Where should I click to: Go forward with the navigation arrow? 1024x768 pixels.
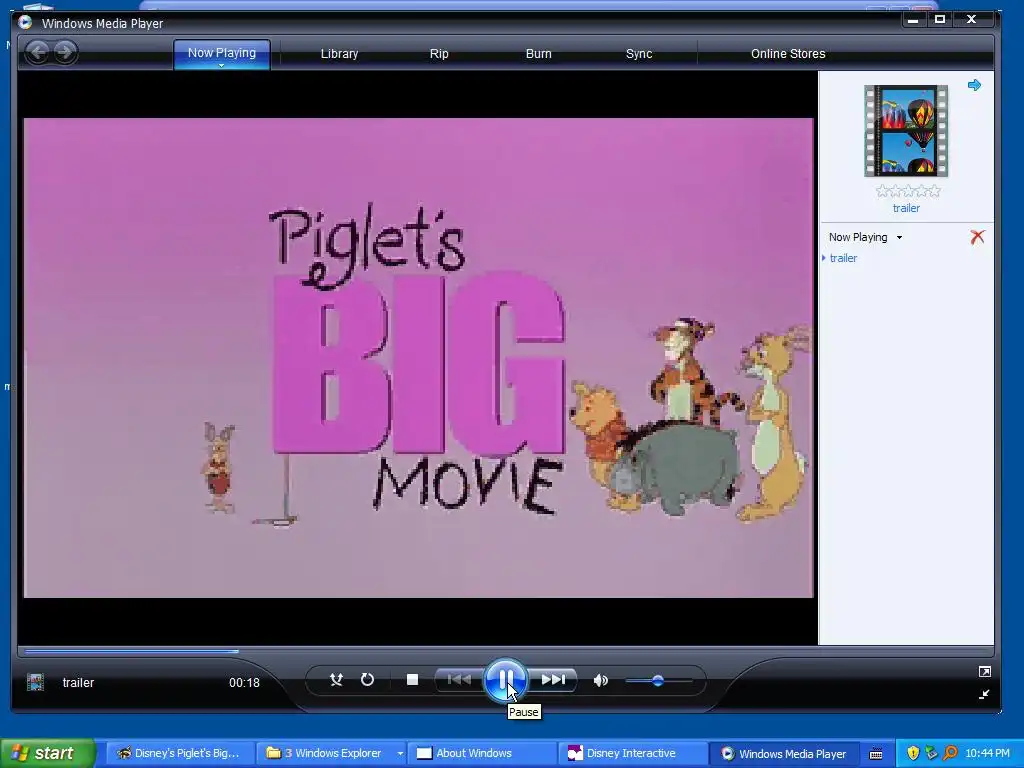click(x=65, y=52)
